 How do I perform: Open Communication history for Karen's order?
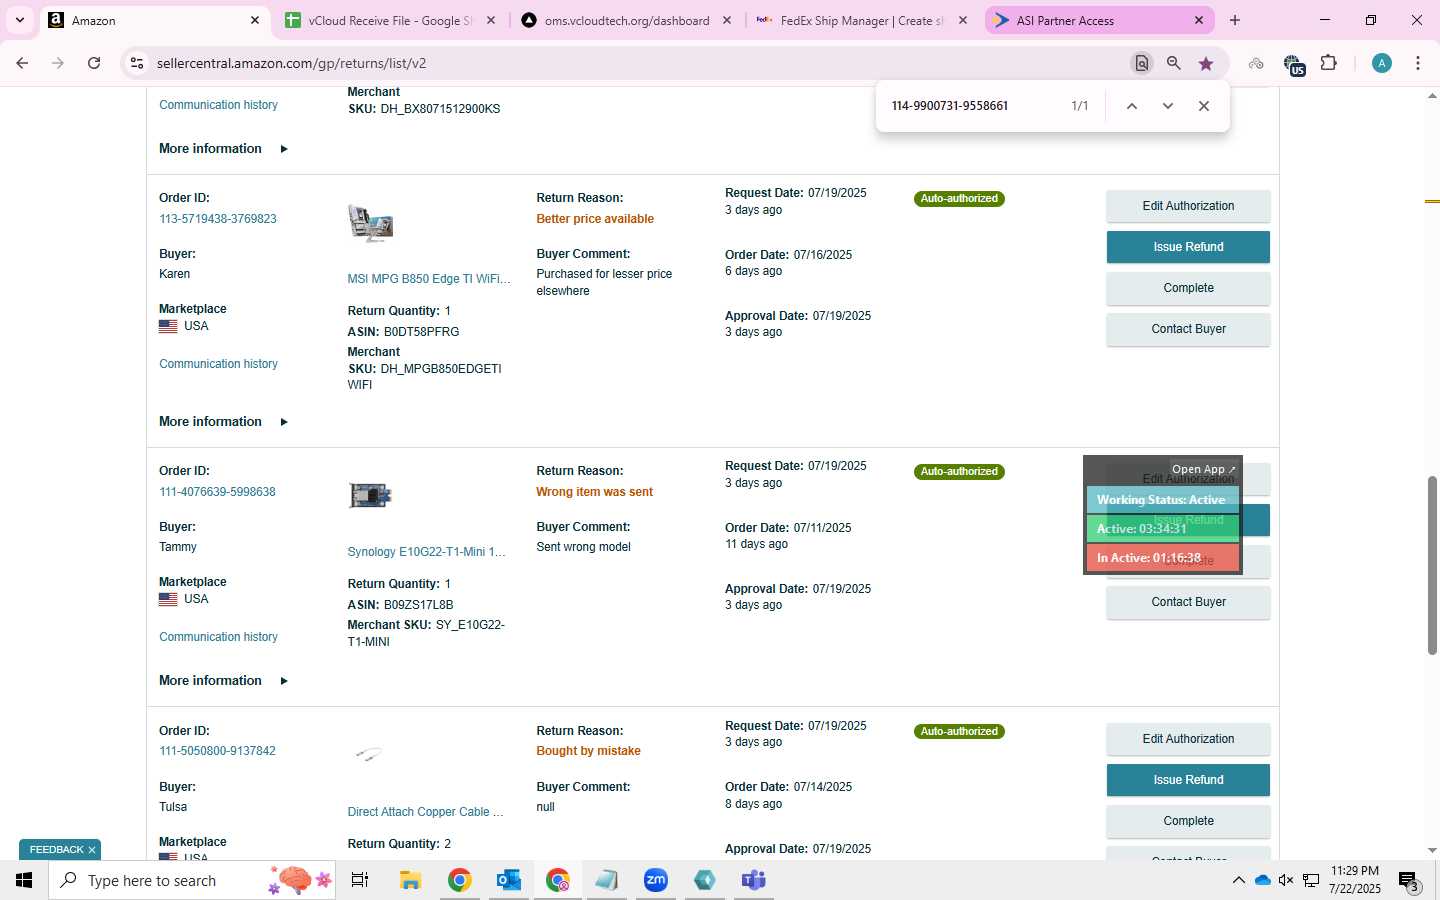[218, 364]
